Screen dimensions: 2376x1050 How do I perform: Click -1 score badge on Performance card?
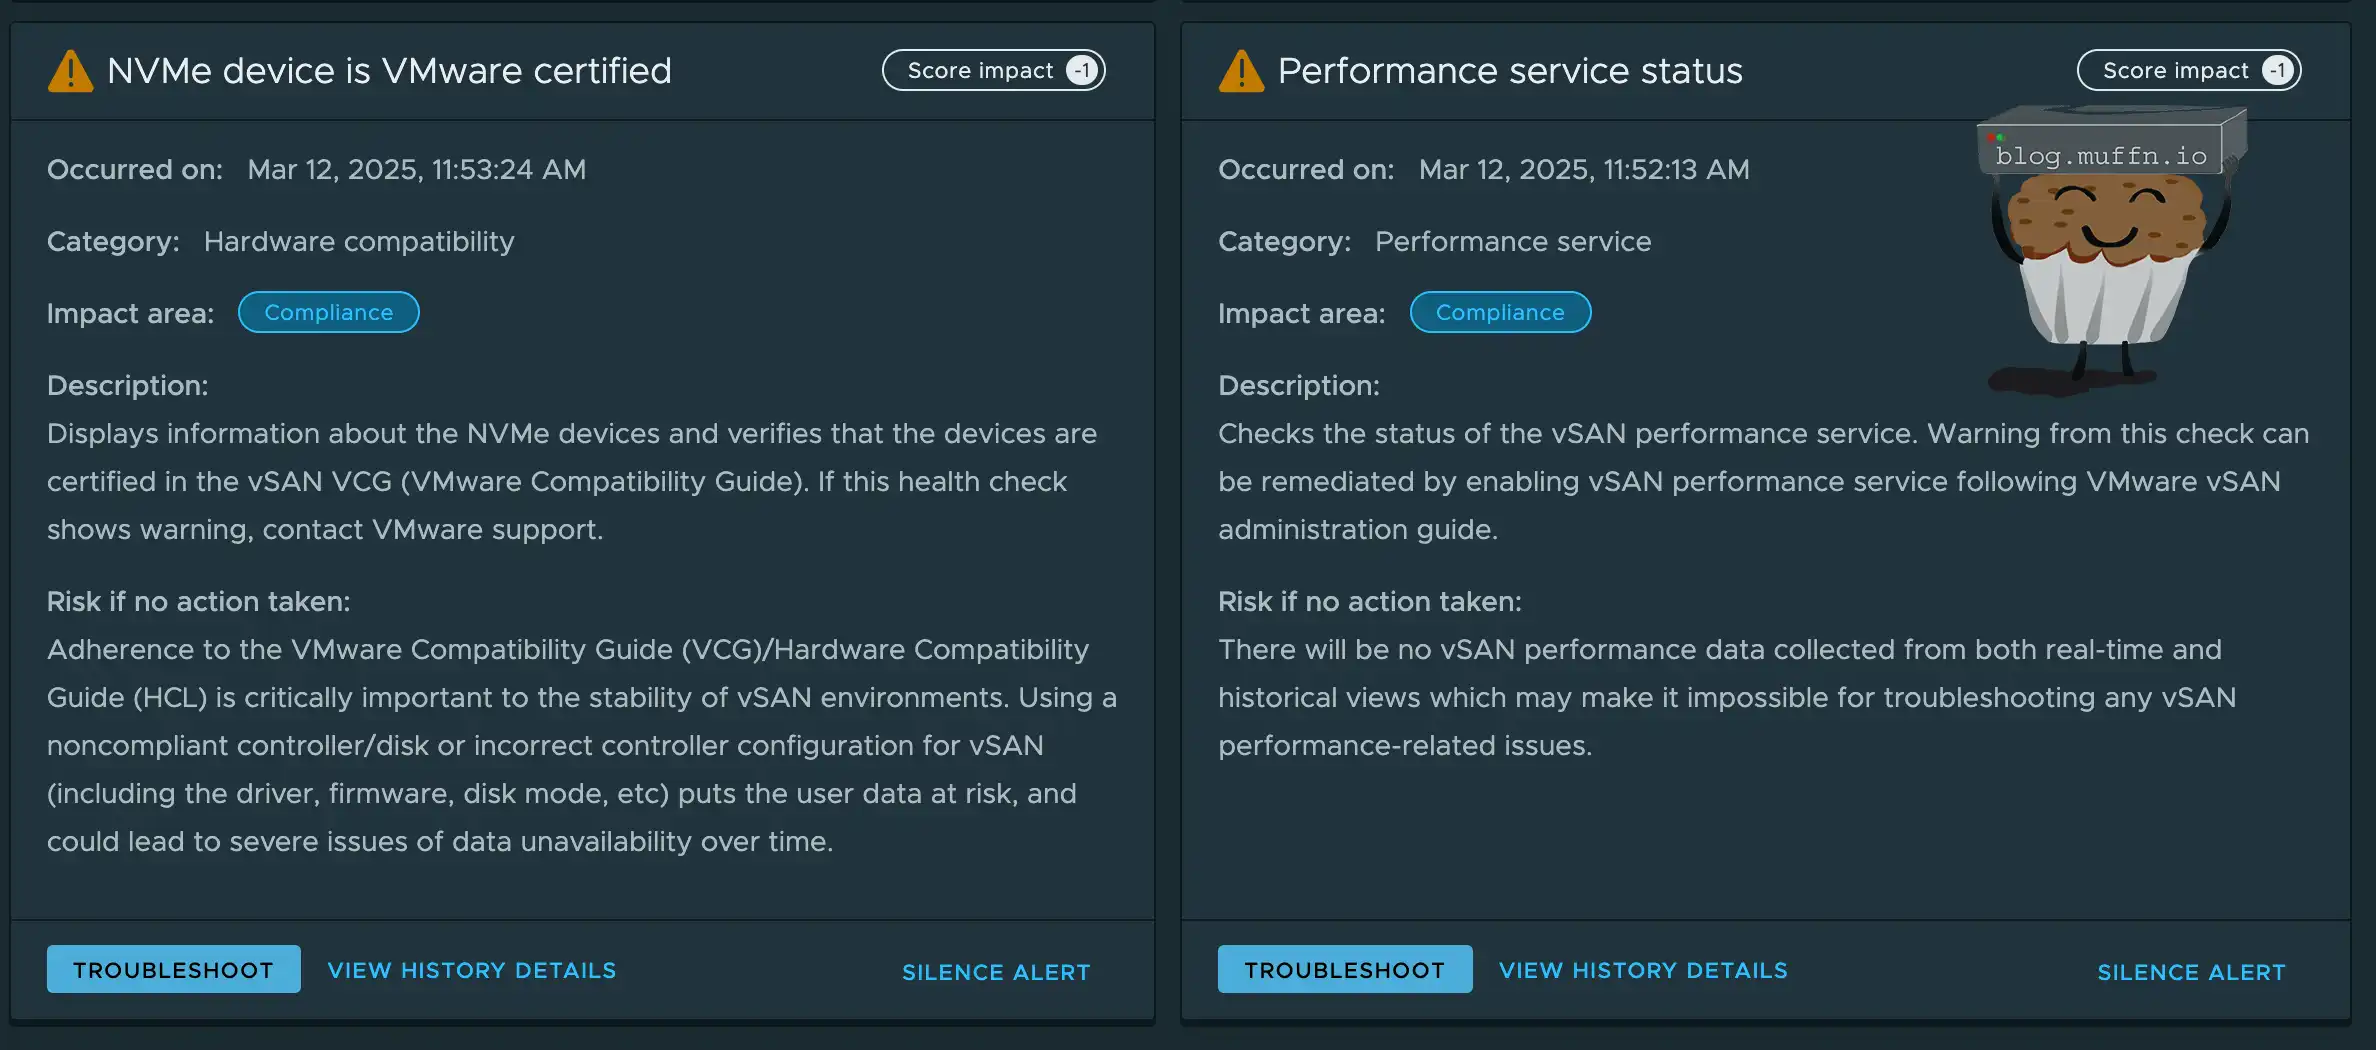tap(2278, 70)
